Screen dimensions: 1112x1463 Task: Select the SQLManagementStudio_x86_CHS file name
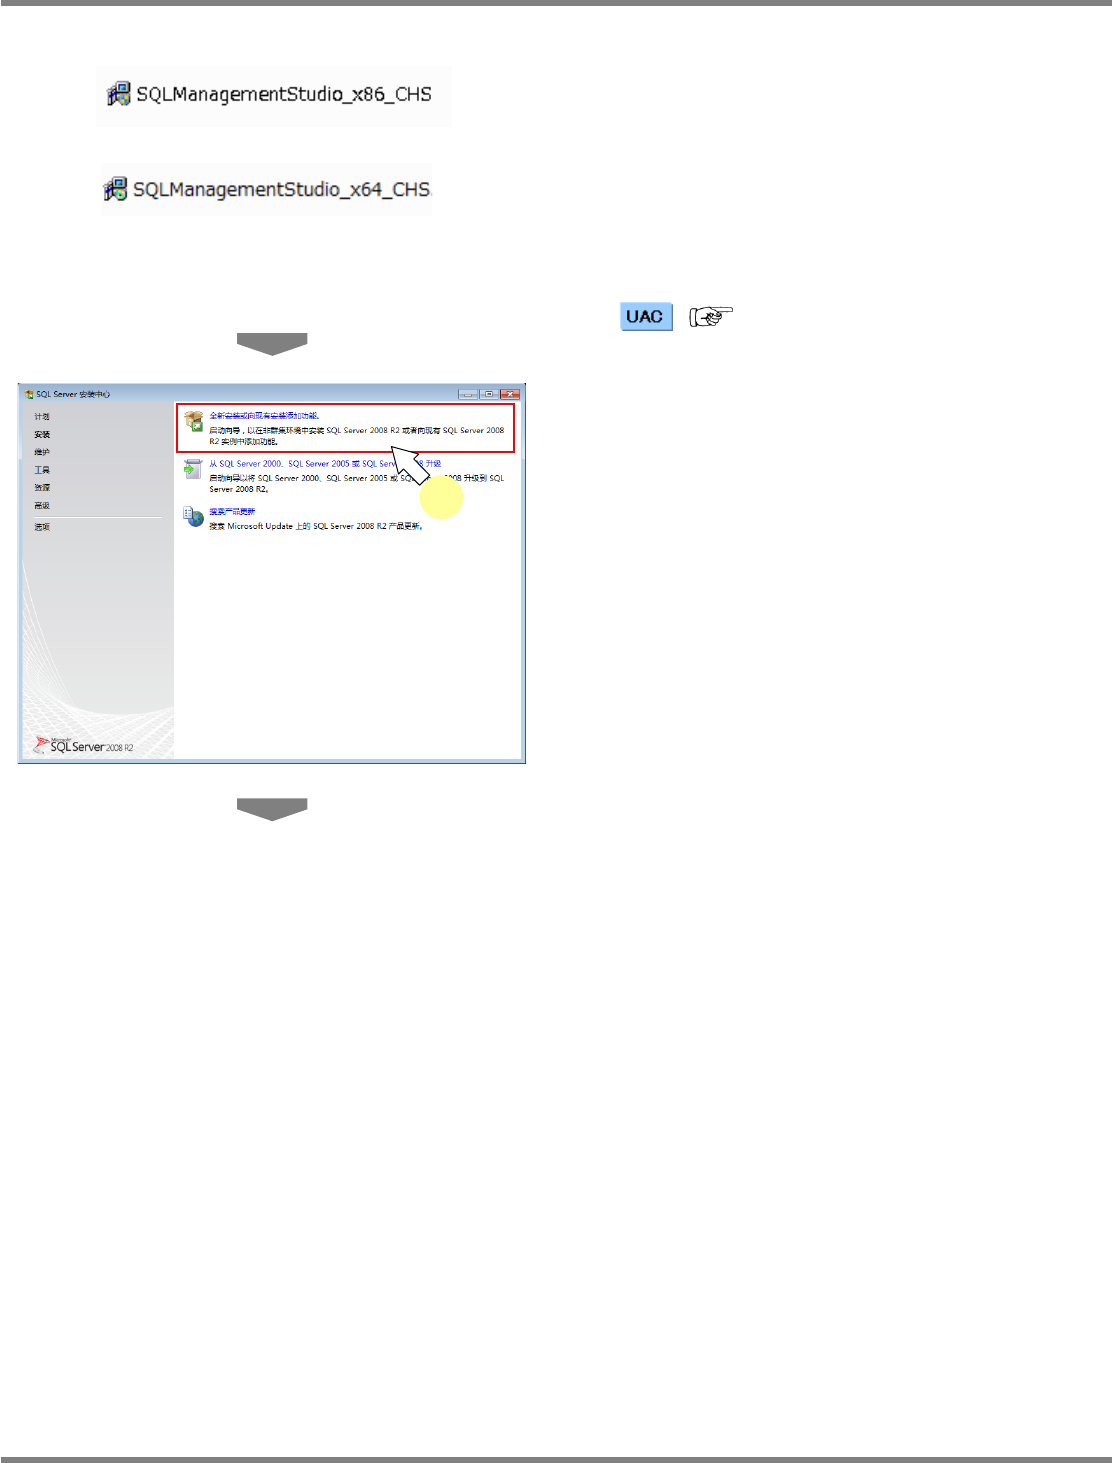[x=284, y=94]
